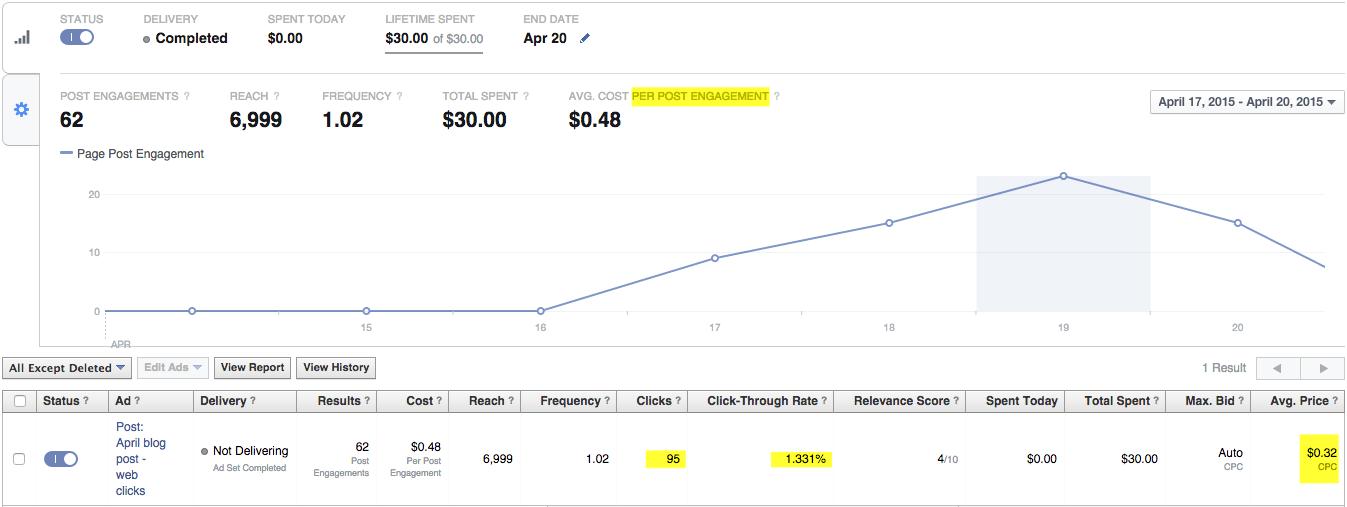1347x507 pixels.
Task: Open the April 17 - April 20 date range dropdown
Action: [1247, 102]
